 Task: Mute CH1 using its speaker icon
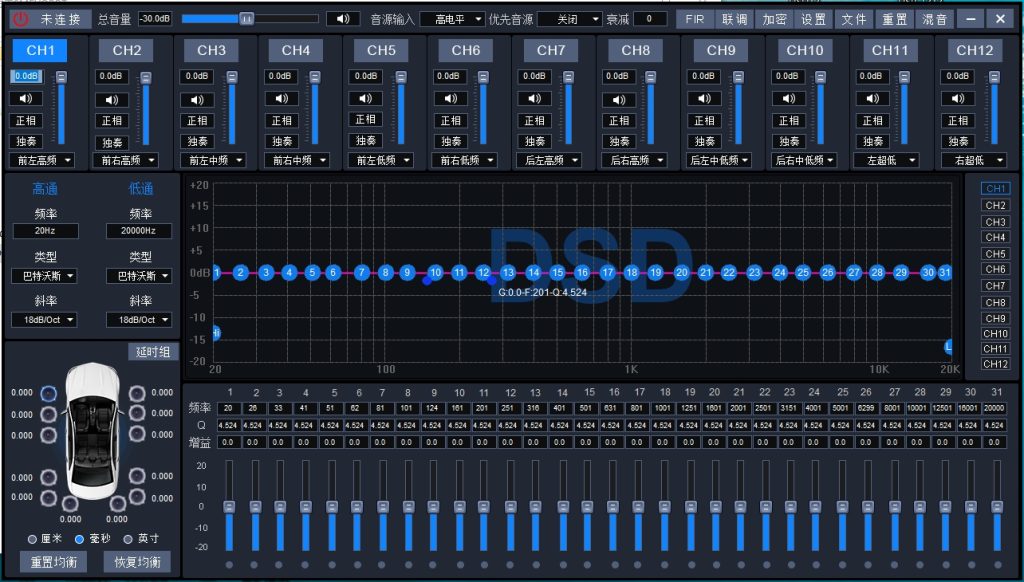[x=26, y=99]
